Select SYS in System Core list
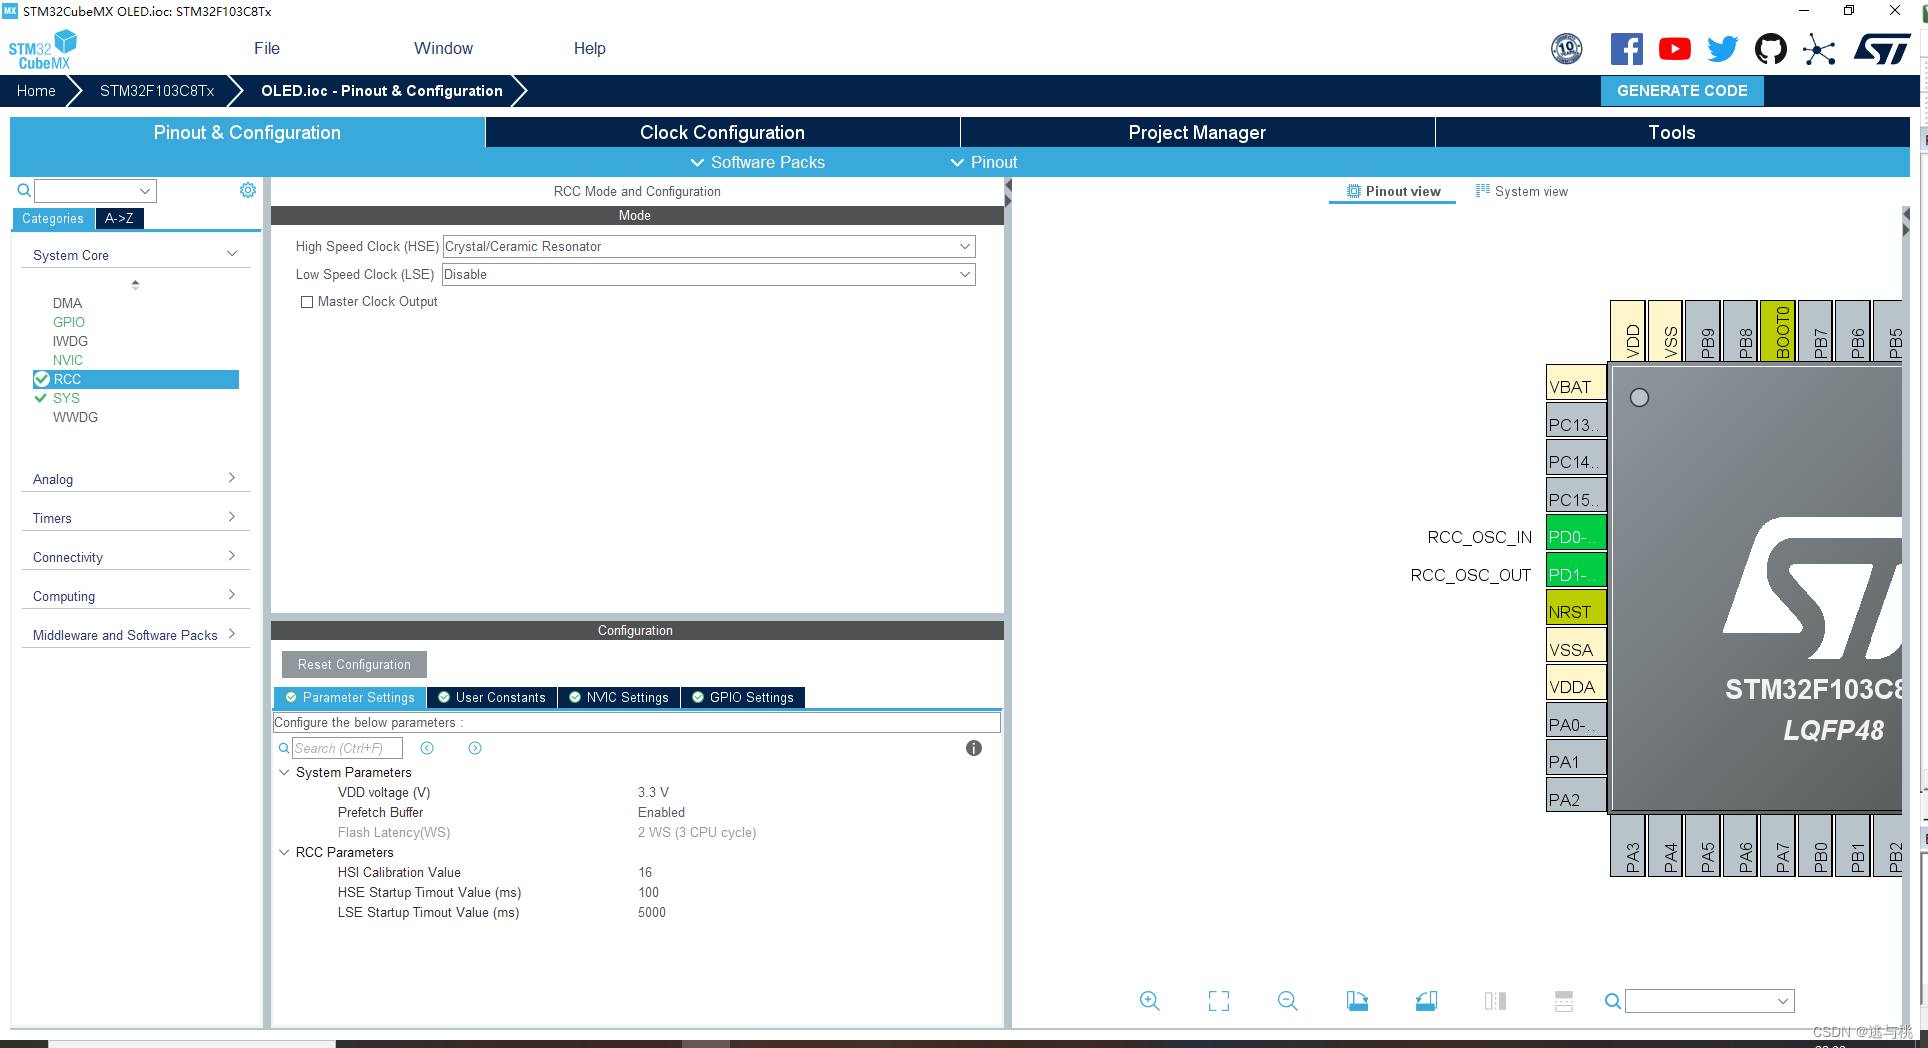 click(66, 398)
